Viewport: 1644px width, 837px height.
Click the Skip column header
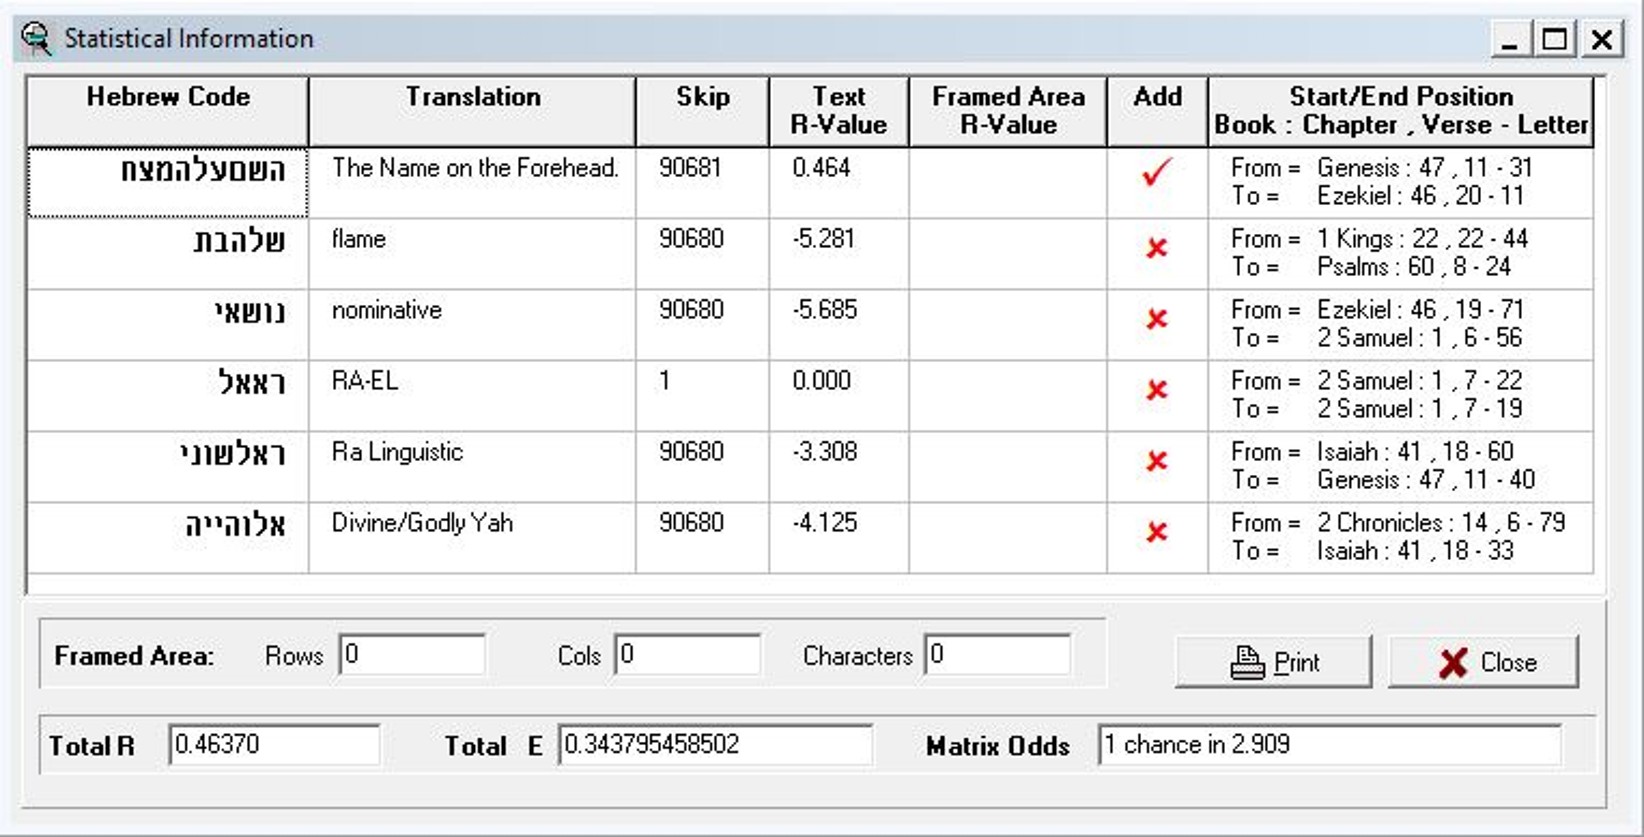[703, 111]
